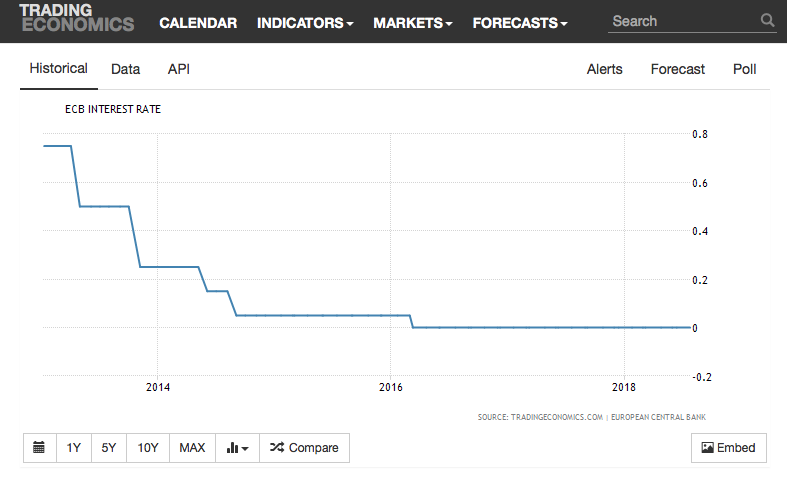Focus the Search input field
This screenshot has width=787, height=479.
pos(684,21)
